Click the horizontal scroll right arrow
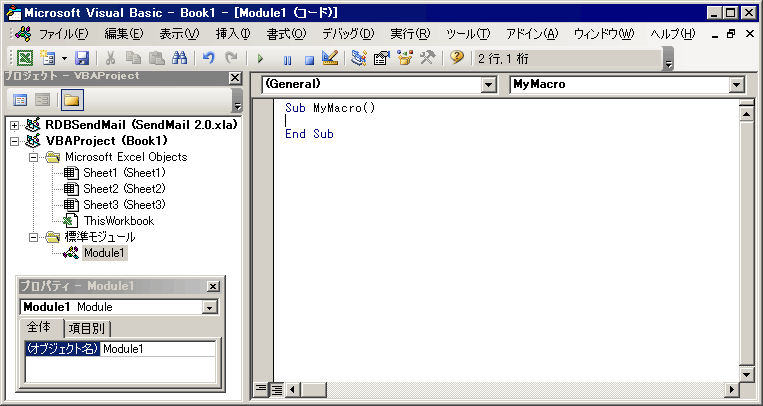 (x=731, y=389)
